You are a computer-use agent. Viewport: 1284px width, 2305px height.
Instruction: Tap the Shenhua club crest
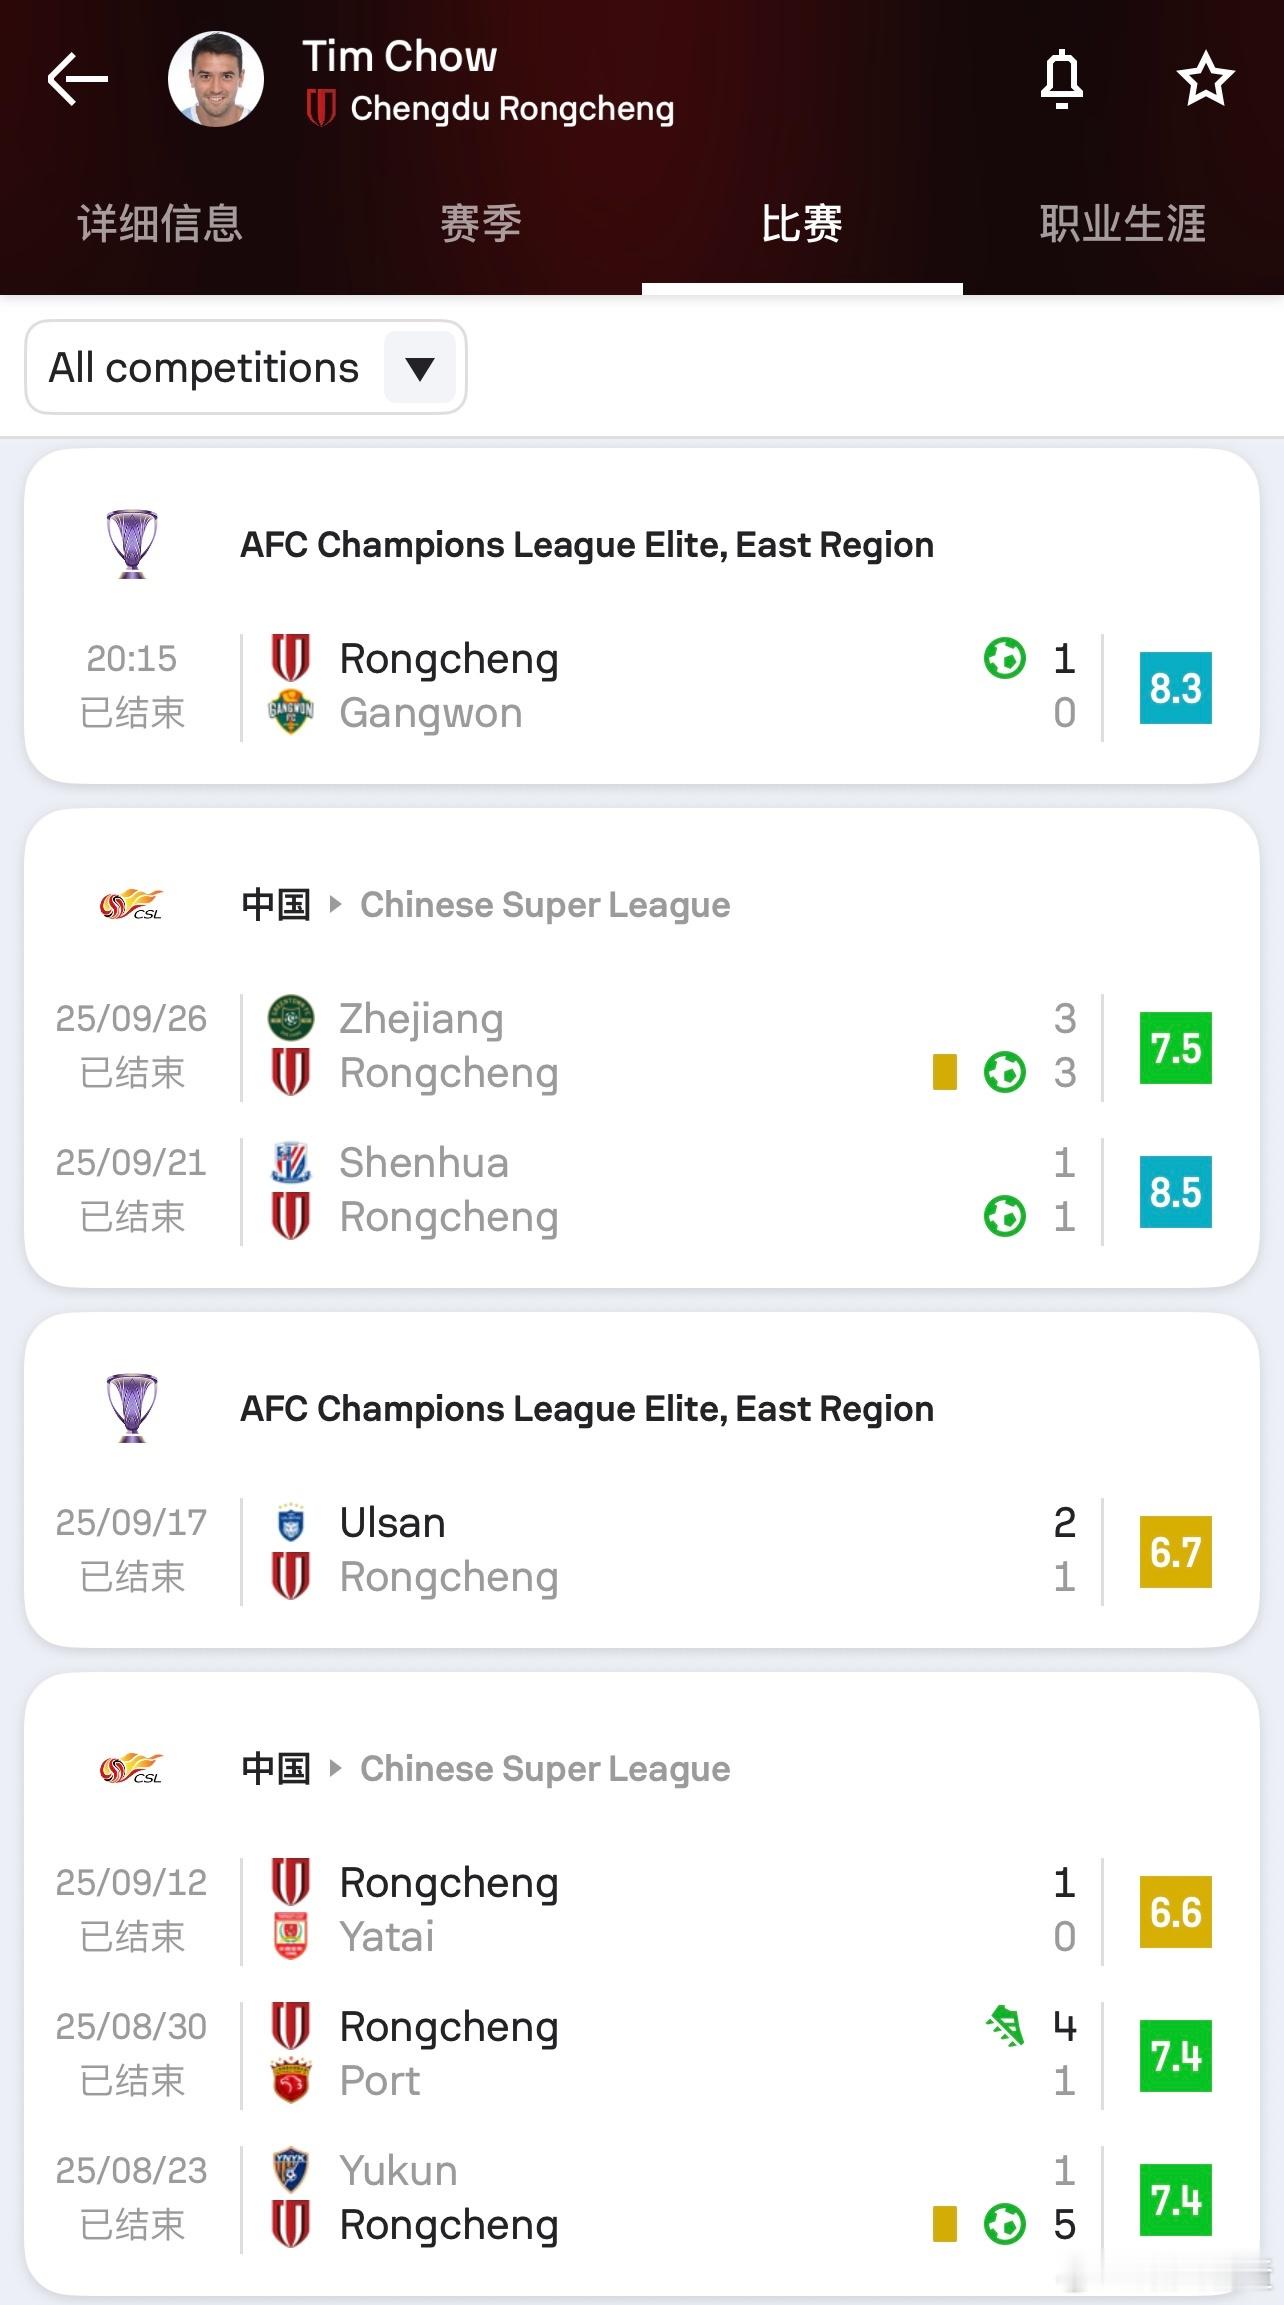click(291, 1163)
